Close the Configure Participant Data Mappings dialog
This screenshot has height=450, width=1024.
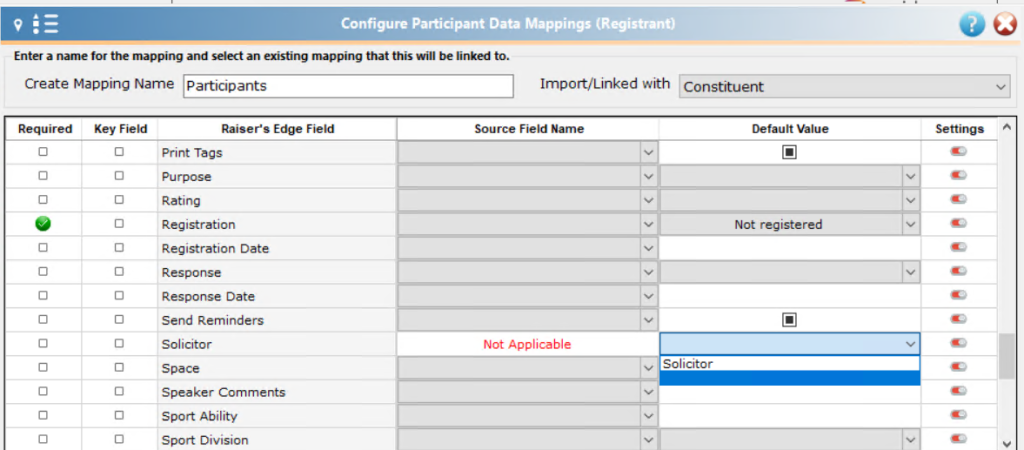click(x=1005, y=24)
